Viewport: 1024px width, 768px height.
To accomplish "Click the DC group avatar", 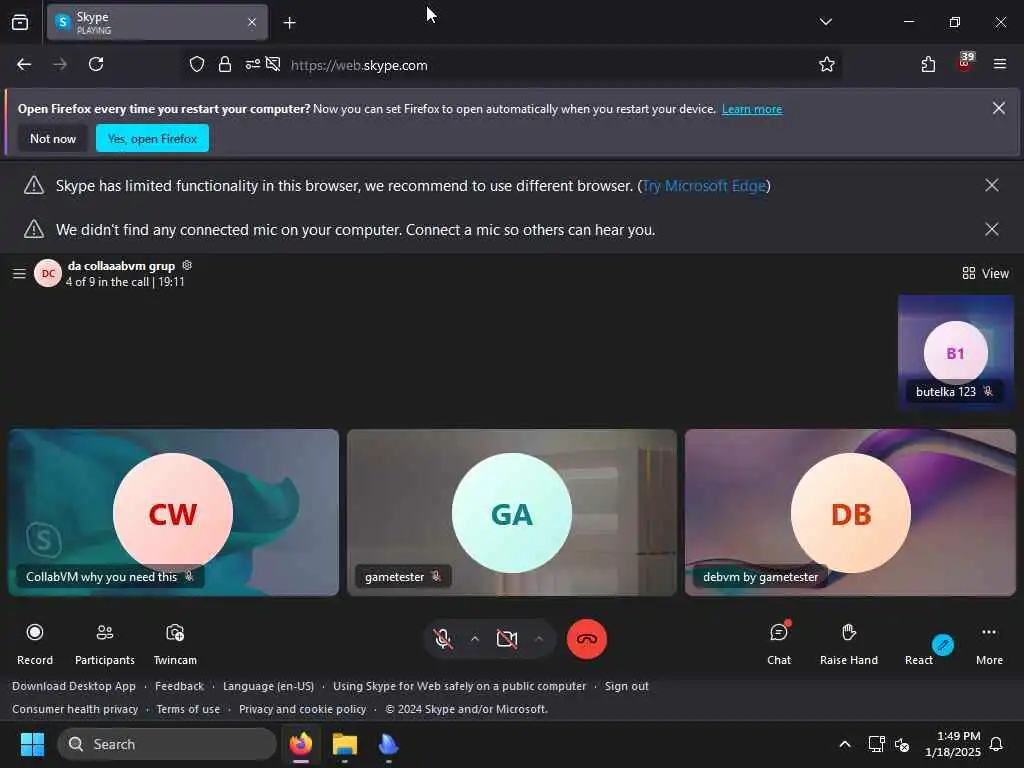I will 48,273.
